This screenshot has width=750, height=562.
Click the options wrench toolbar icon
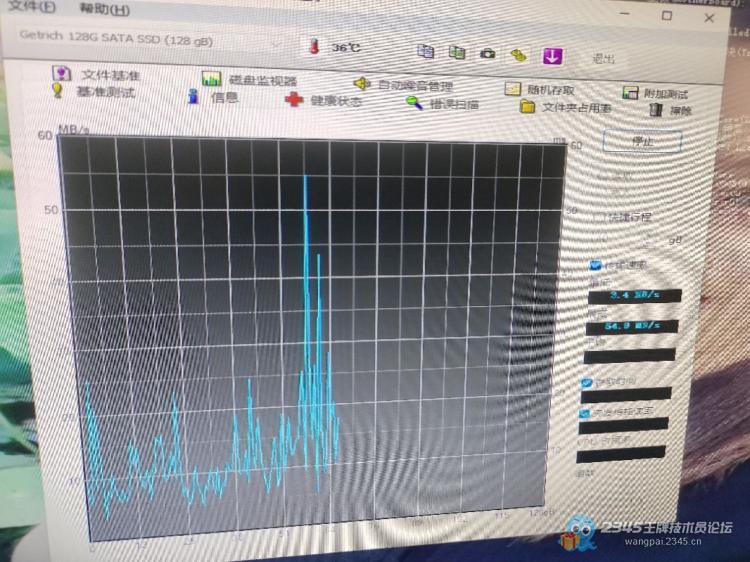(x=518, y=55)
